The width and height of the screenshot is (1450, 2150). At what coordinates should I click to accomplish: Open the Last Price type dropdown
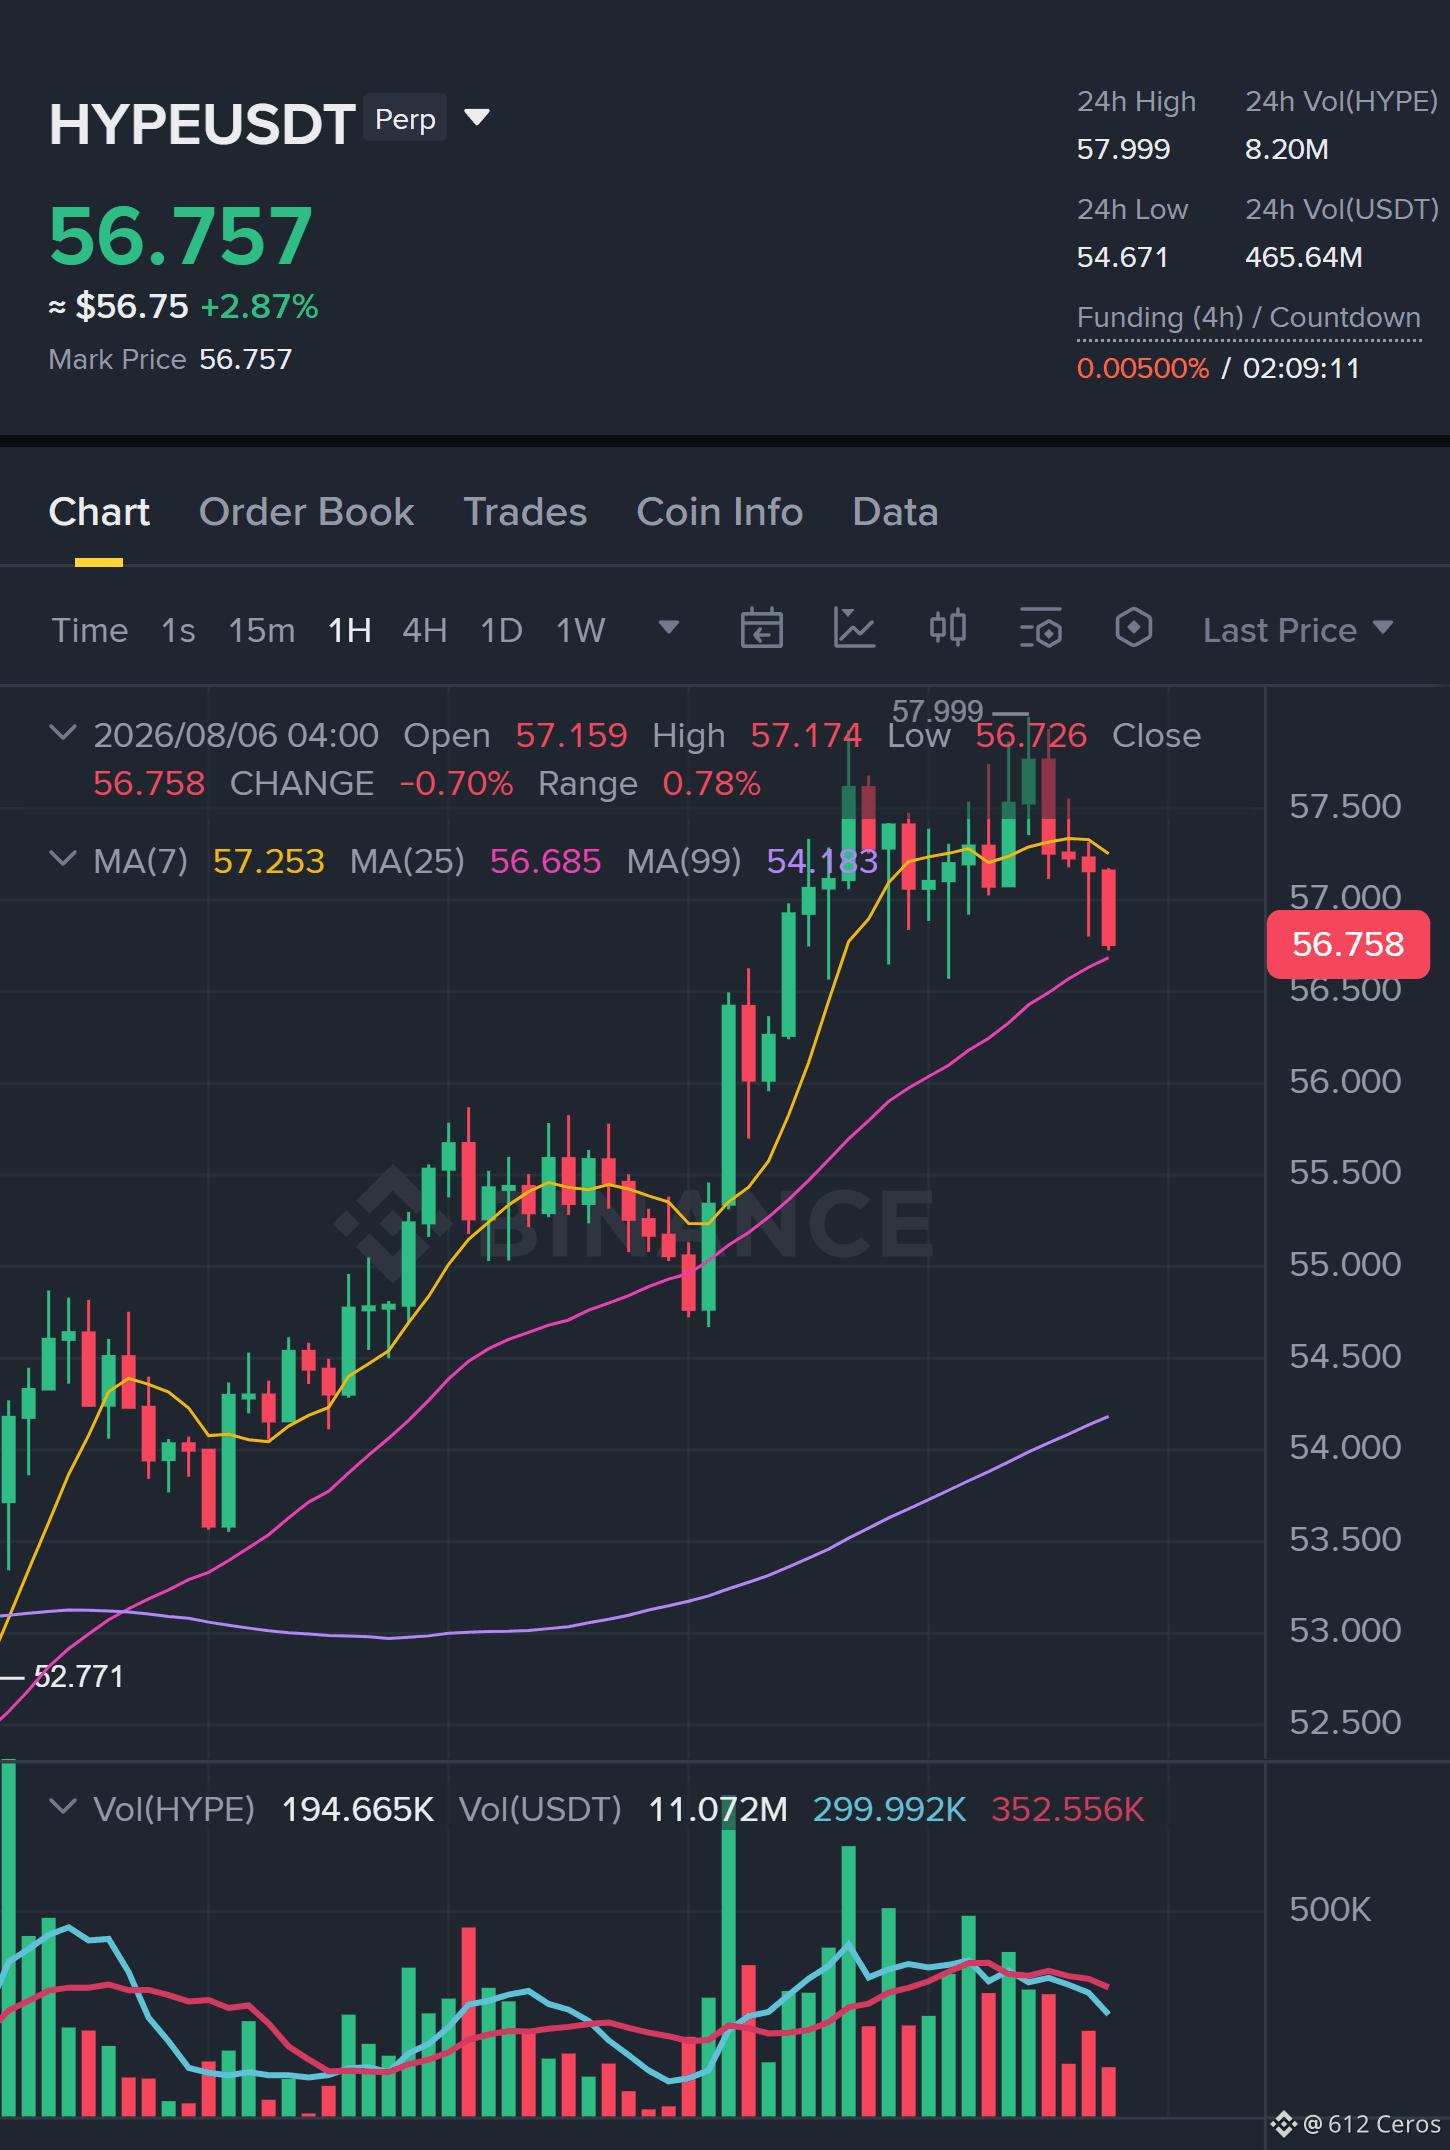(x=1298, y=630)
